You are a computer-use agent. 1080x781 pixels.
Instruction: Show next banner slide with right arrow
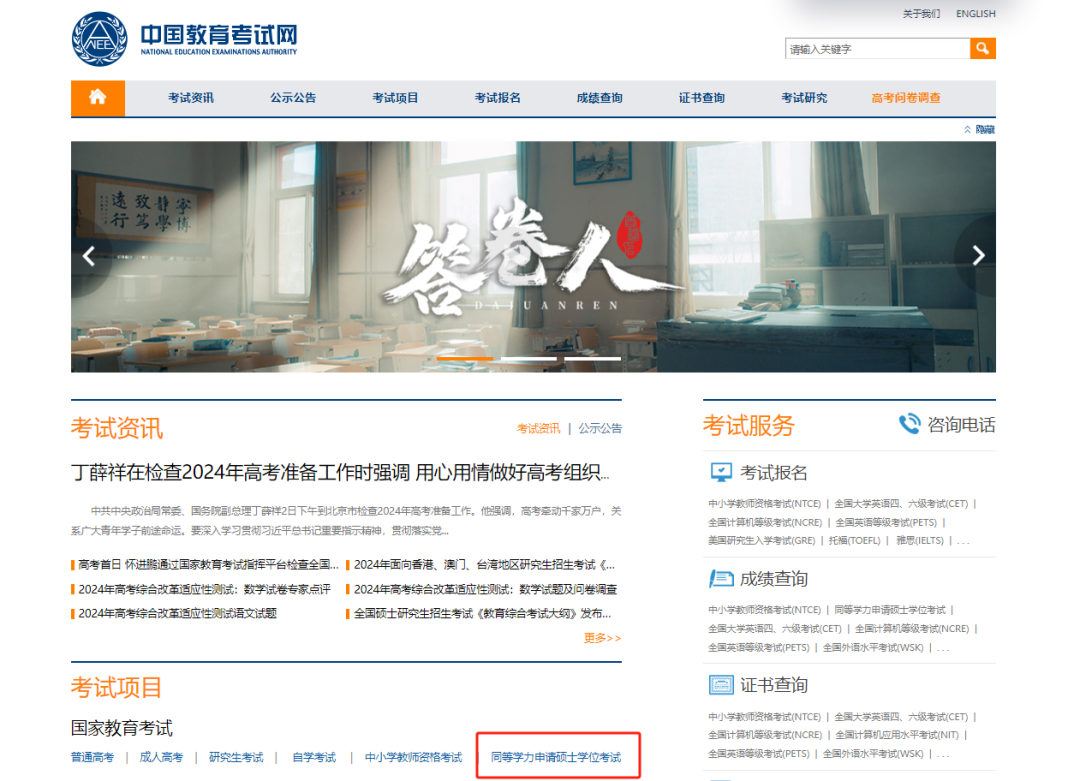tap(977, 256)
